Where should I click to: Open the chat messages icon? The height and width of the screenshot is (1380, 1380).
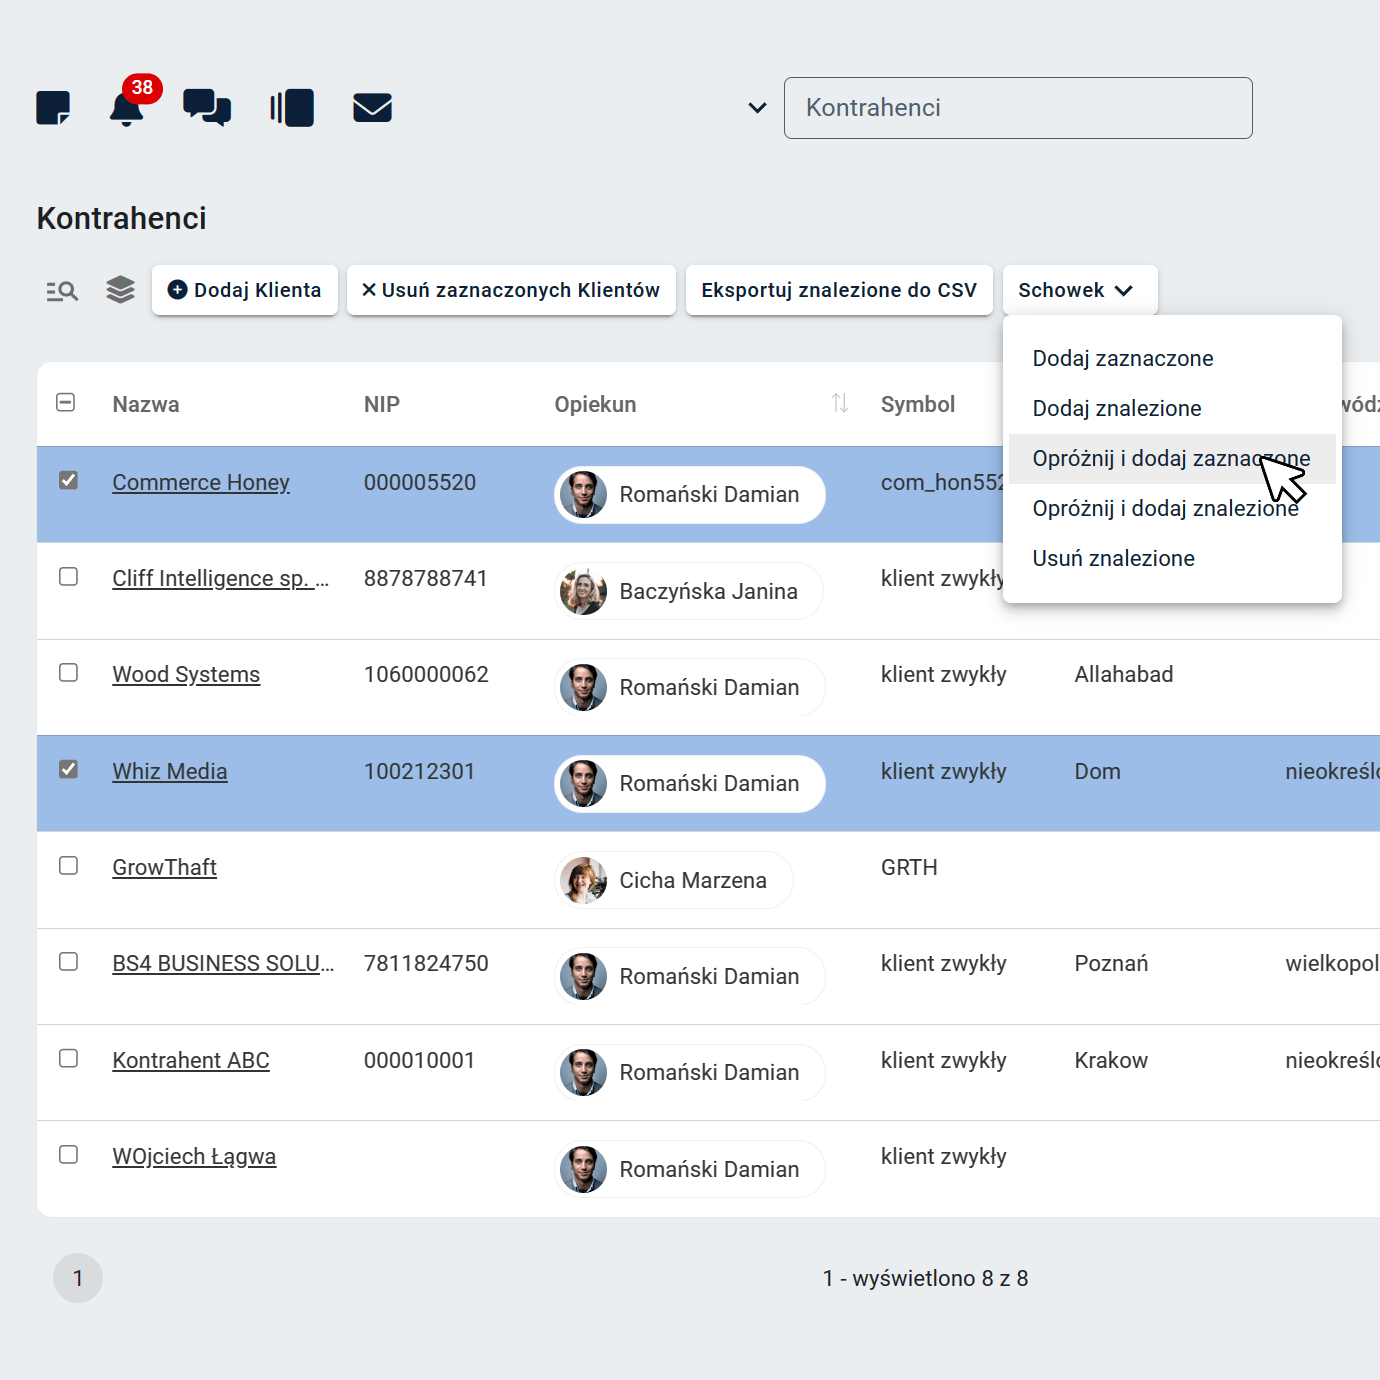207,108
